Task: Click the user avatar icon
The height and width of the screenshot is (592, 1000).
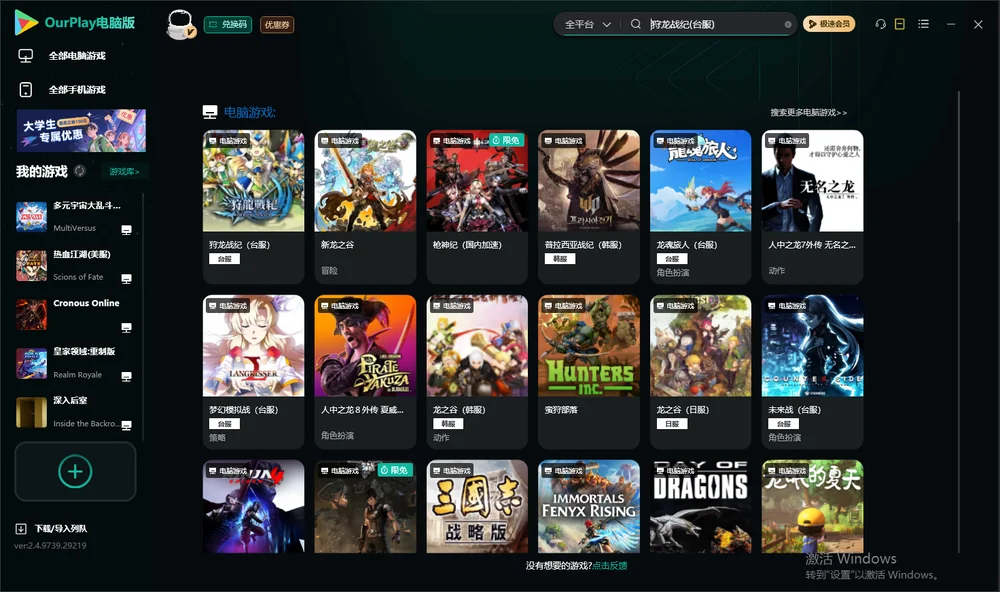Action: [x=180, y=24]
